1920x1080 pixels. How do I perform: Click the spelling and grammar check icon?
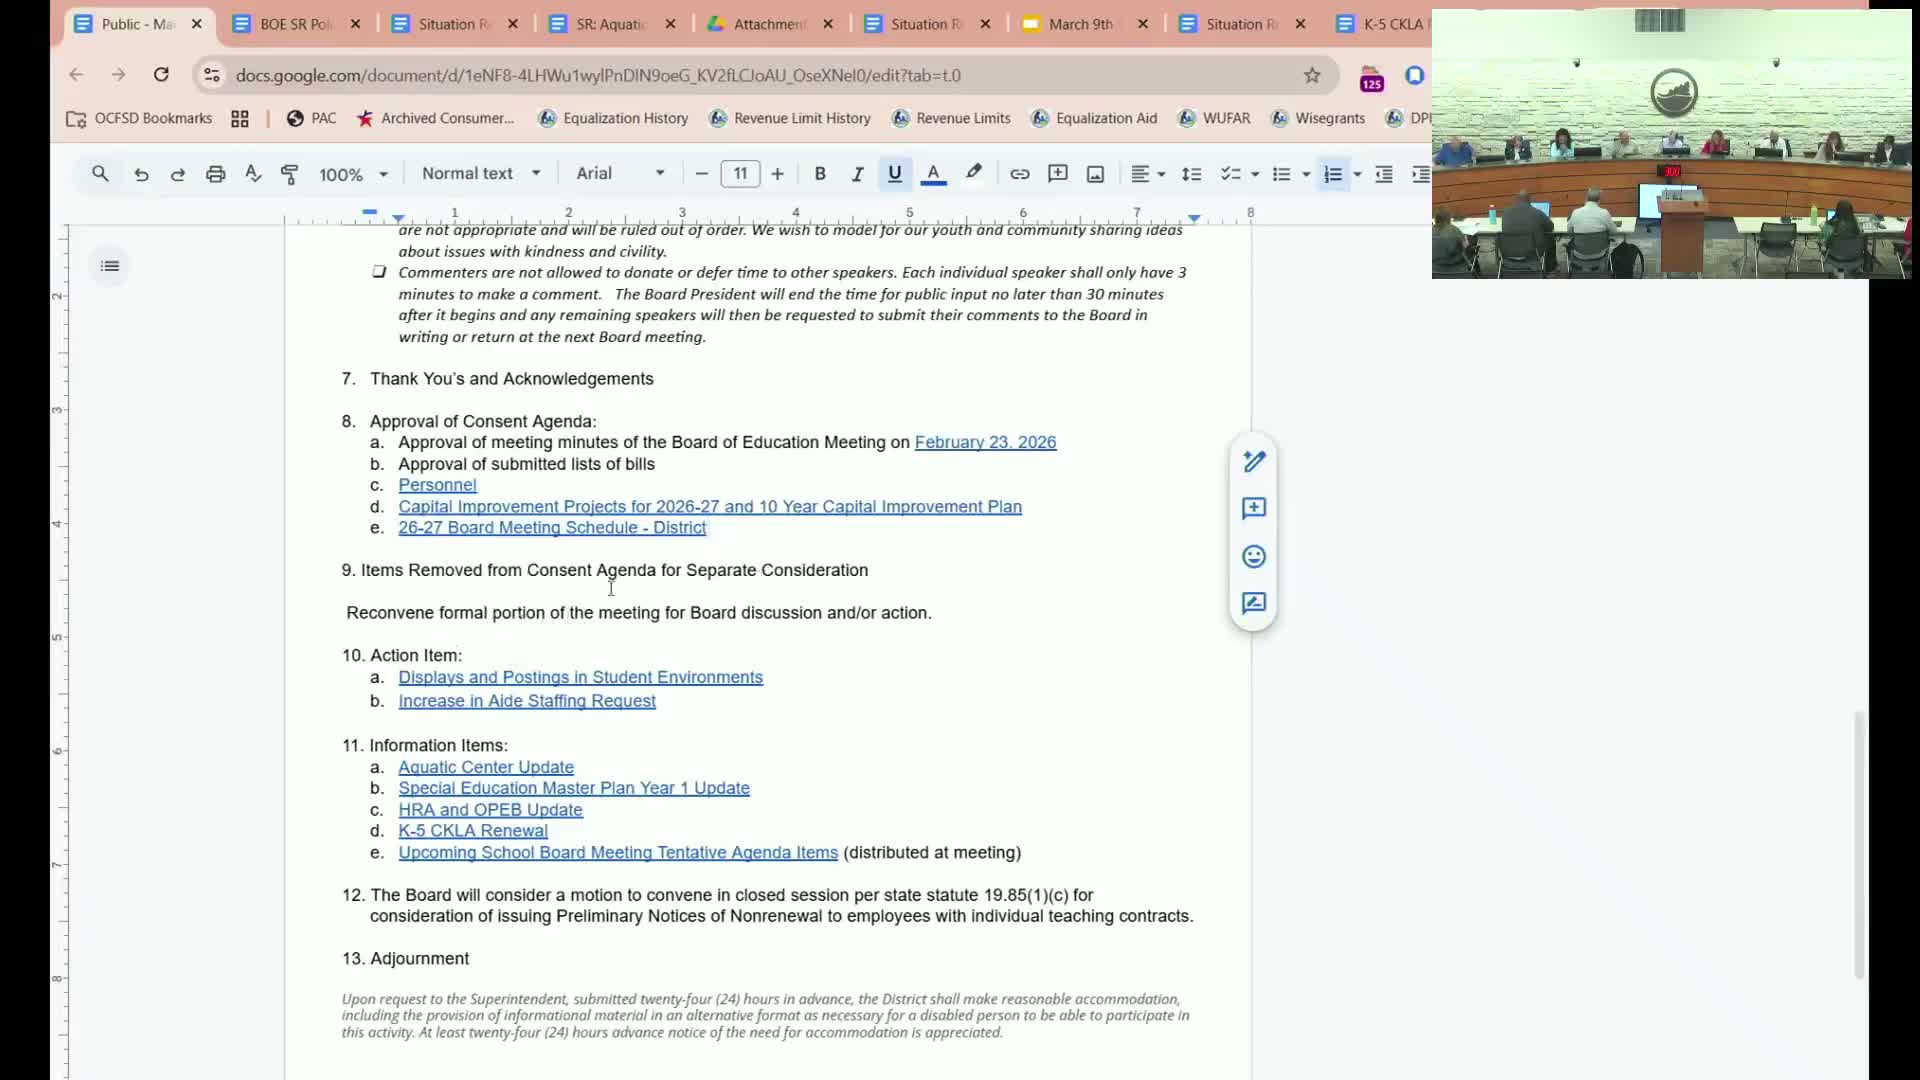point(253,174)
